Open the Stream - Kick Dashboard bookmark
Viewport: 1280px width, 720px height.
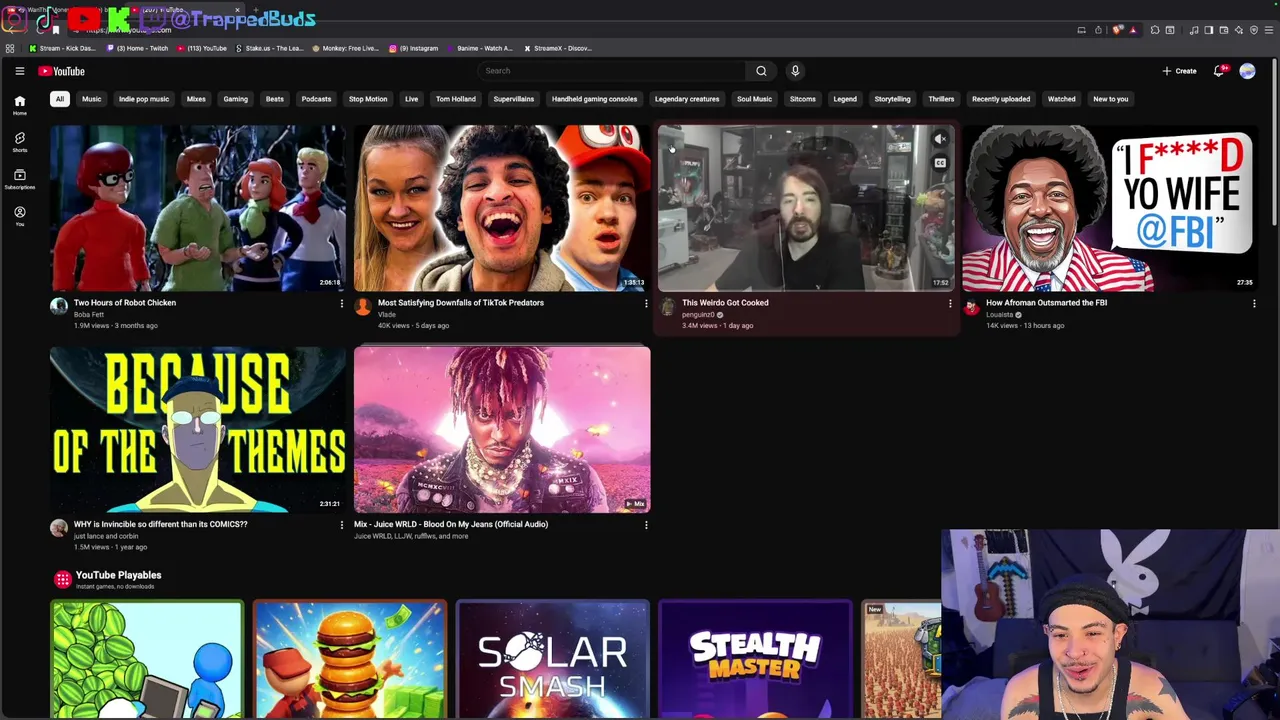[63, 48]
